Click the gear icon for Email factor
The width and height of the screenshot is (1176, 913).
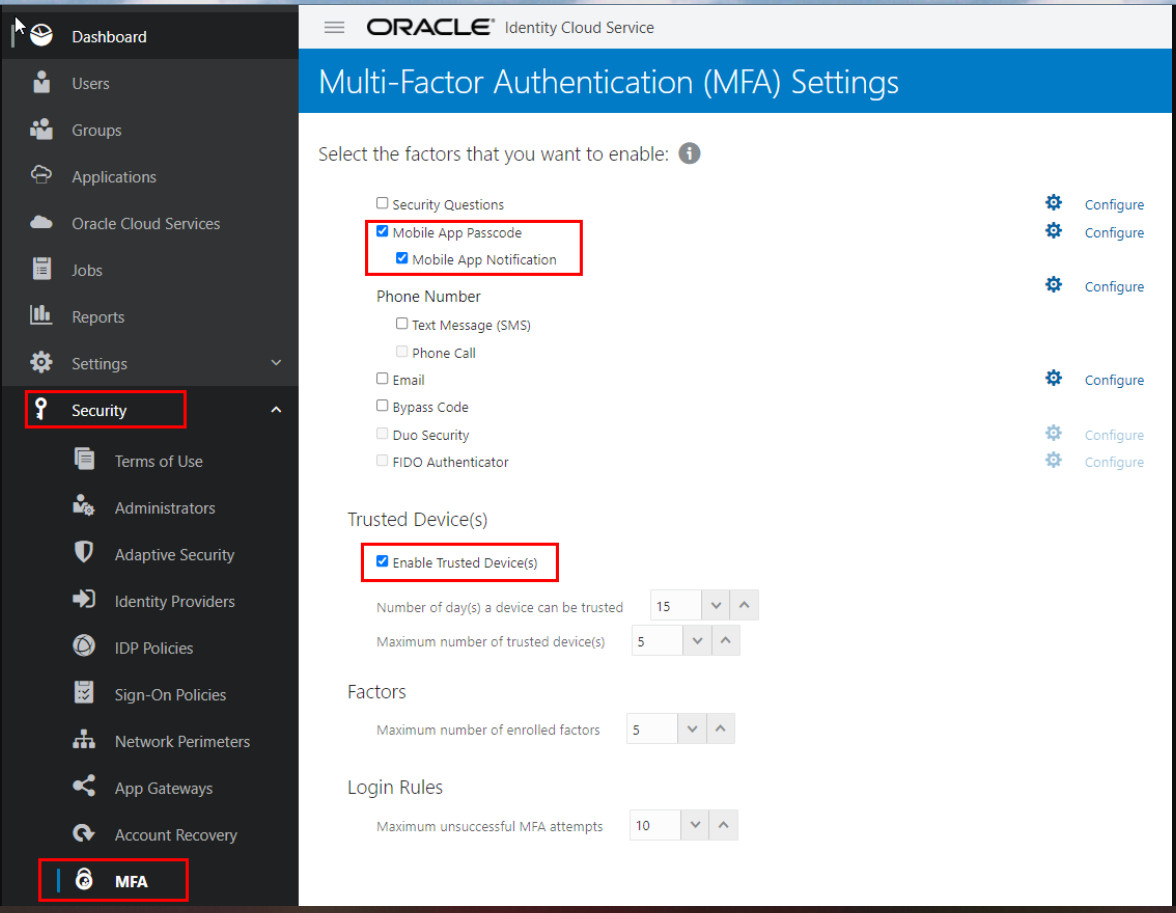pos(1054,378)
